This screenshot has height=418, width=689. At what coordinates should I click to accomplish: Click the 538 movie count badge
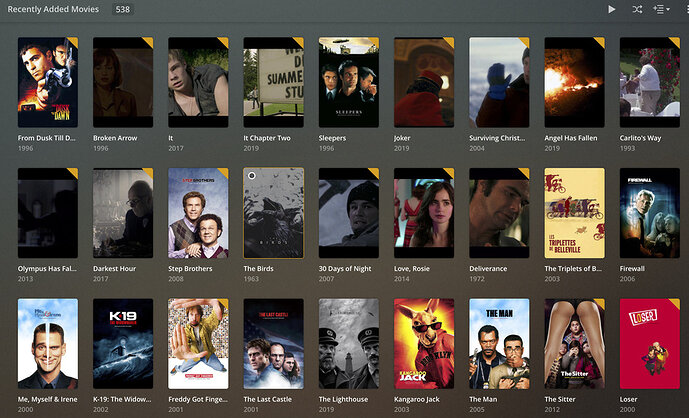pos(123,9)
